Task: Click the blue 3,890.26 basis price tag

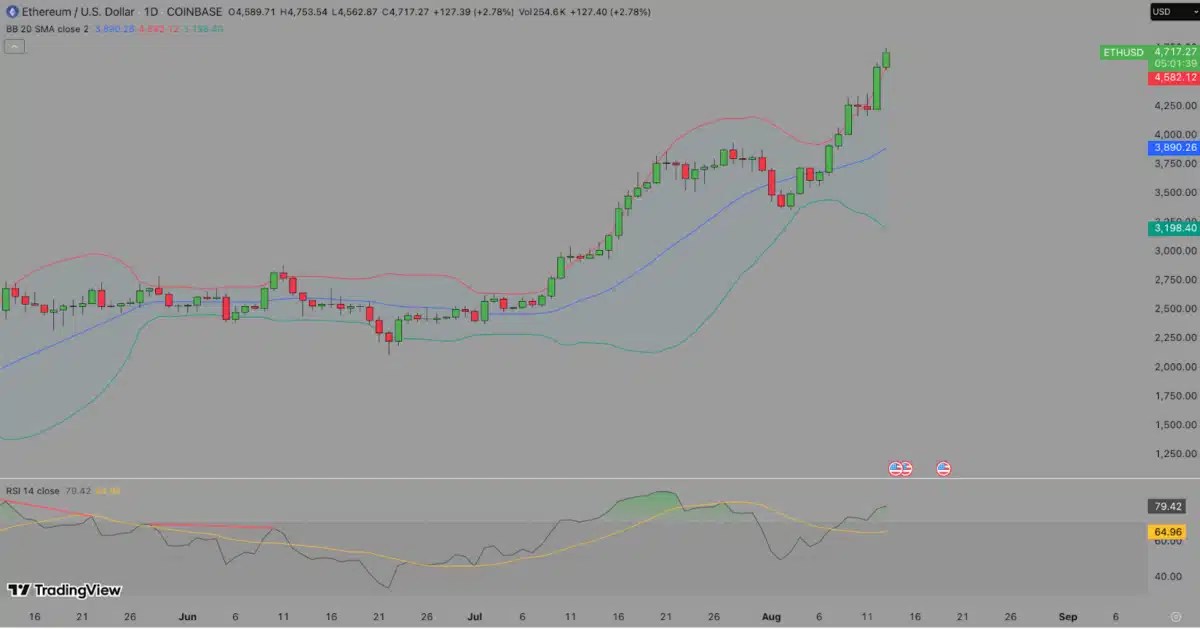Action: pyautogui.click(x=1174, y=147)
